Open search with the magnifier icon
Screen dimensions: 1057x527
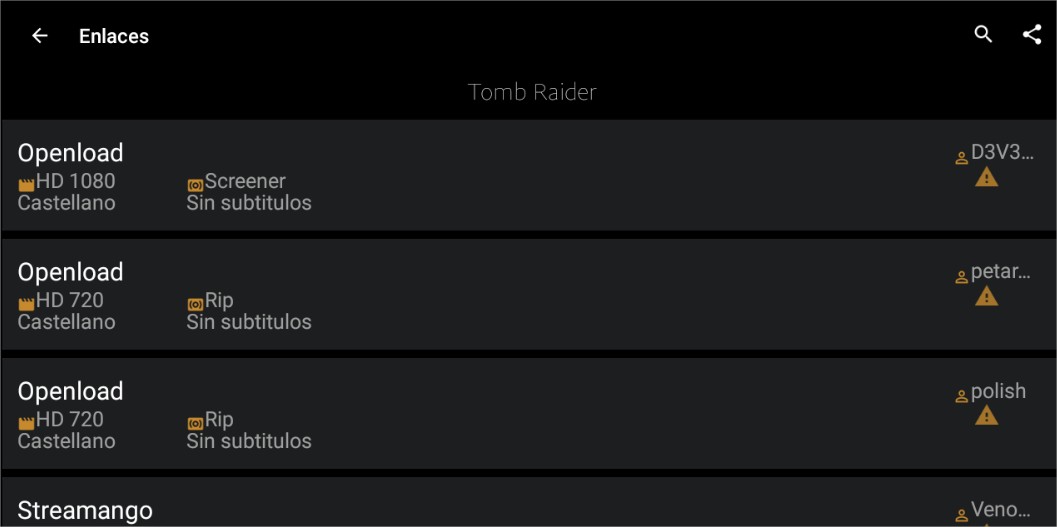coord(983,35)
